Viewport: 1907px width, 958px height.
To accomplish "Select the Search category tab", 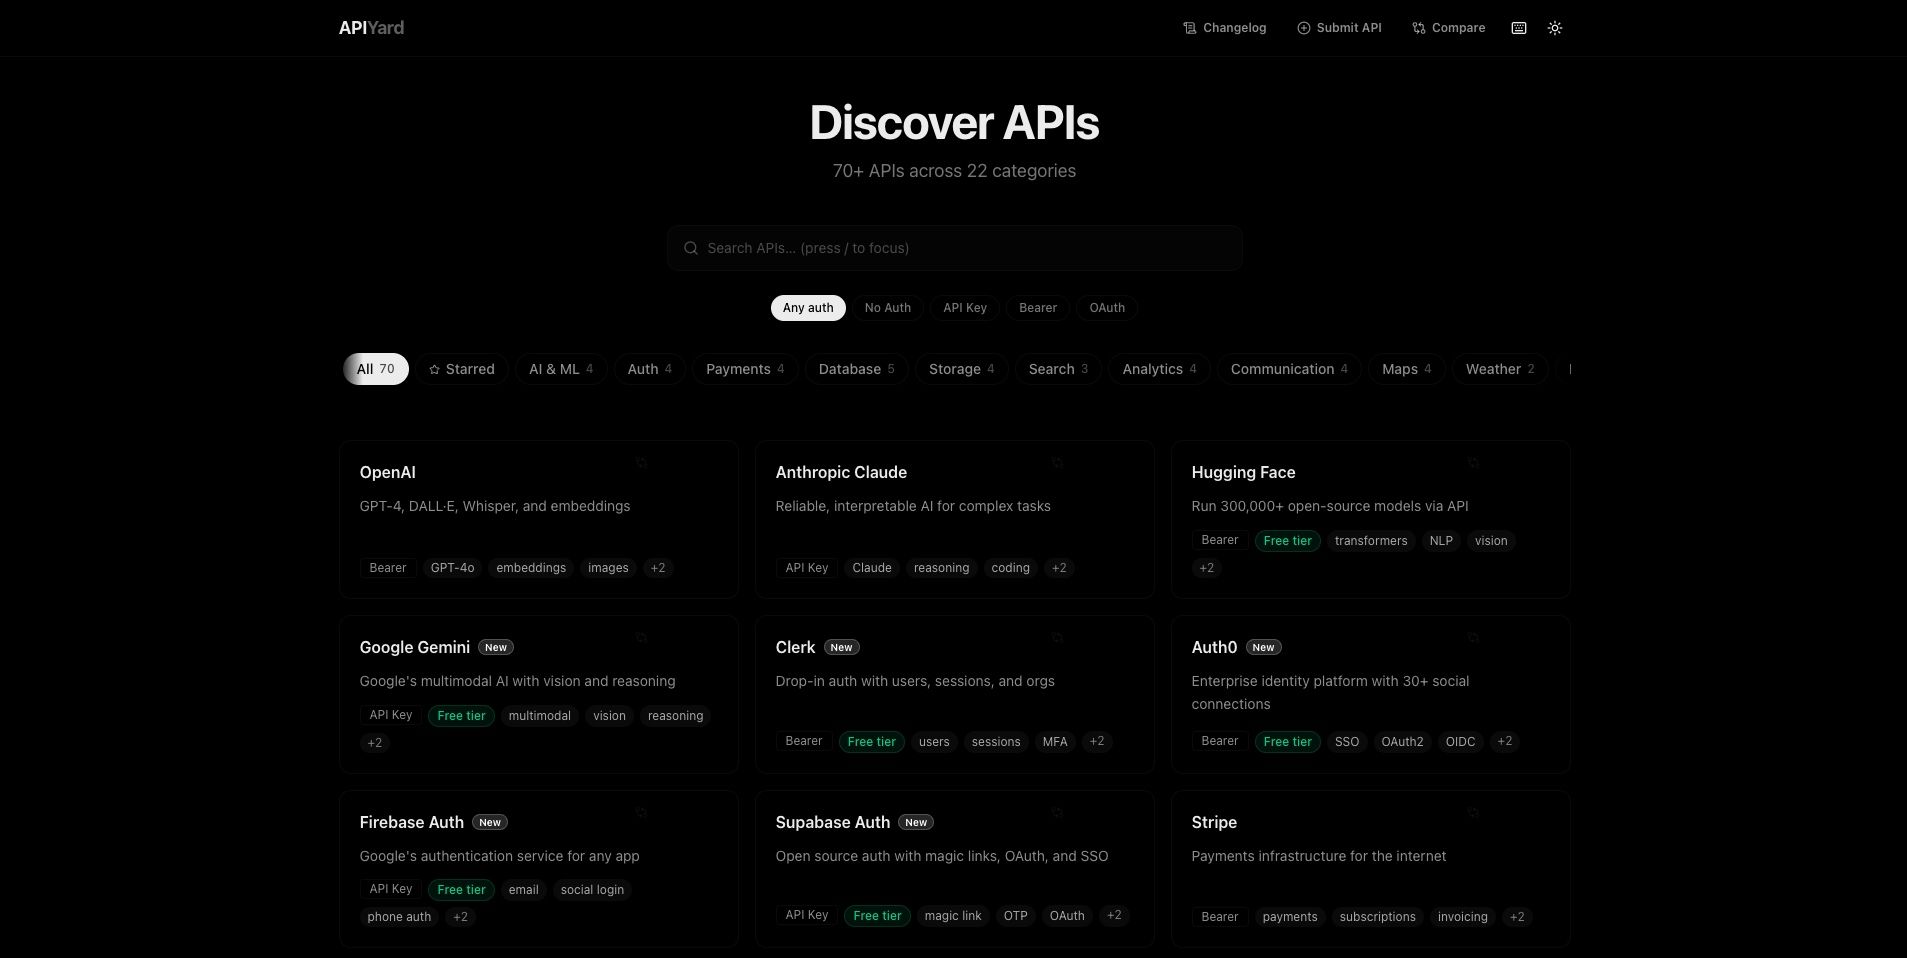I will [x=1058, y=369].
